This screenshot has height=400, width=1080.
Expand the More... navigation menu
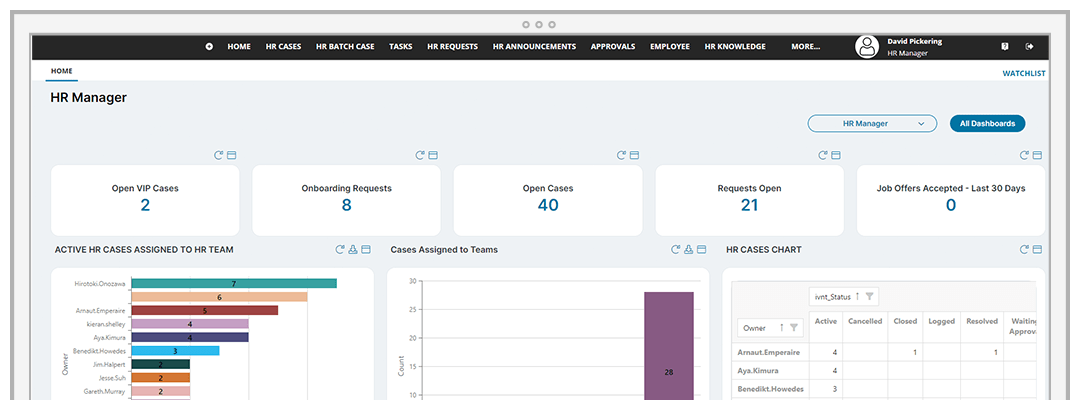tap(805, 47)
